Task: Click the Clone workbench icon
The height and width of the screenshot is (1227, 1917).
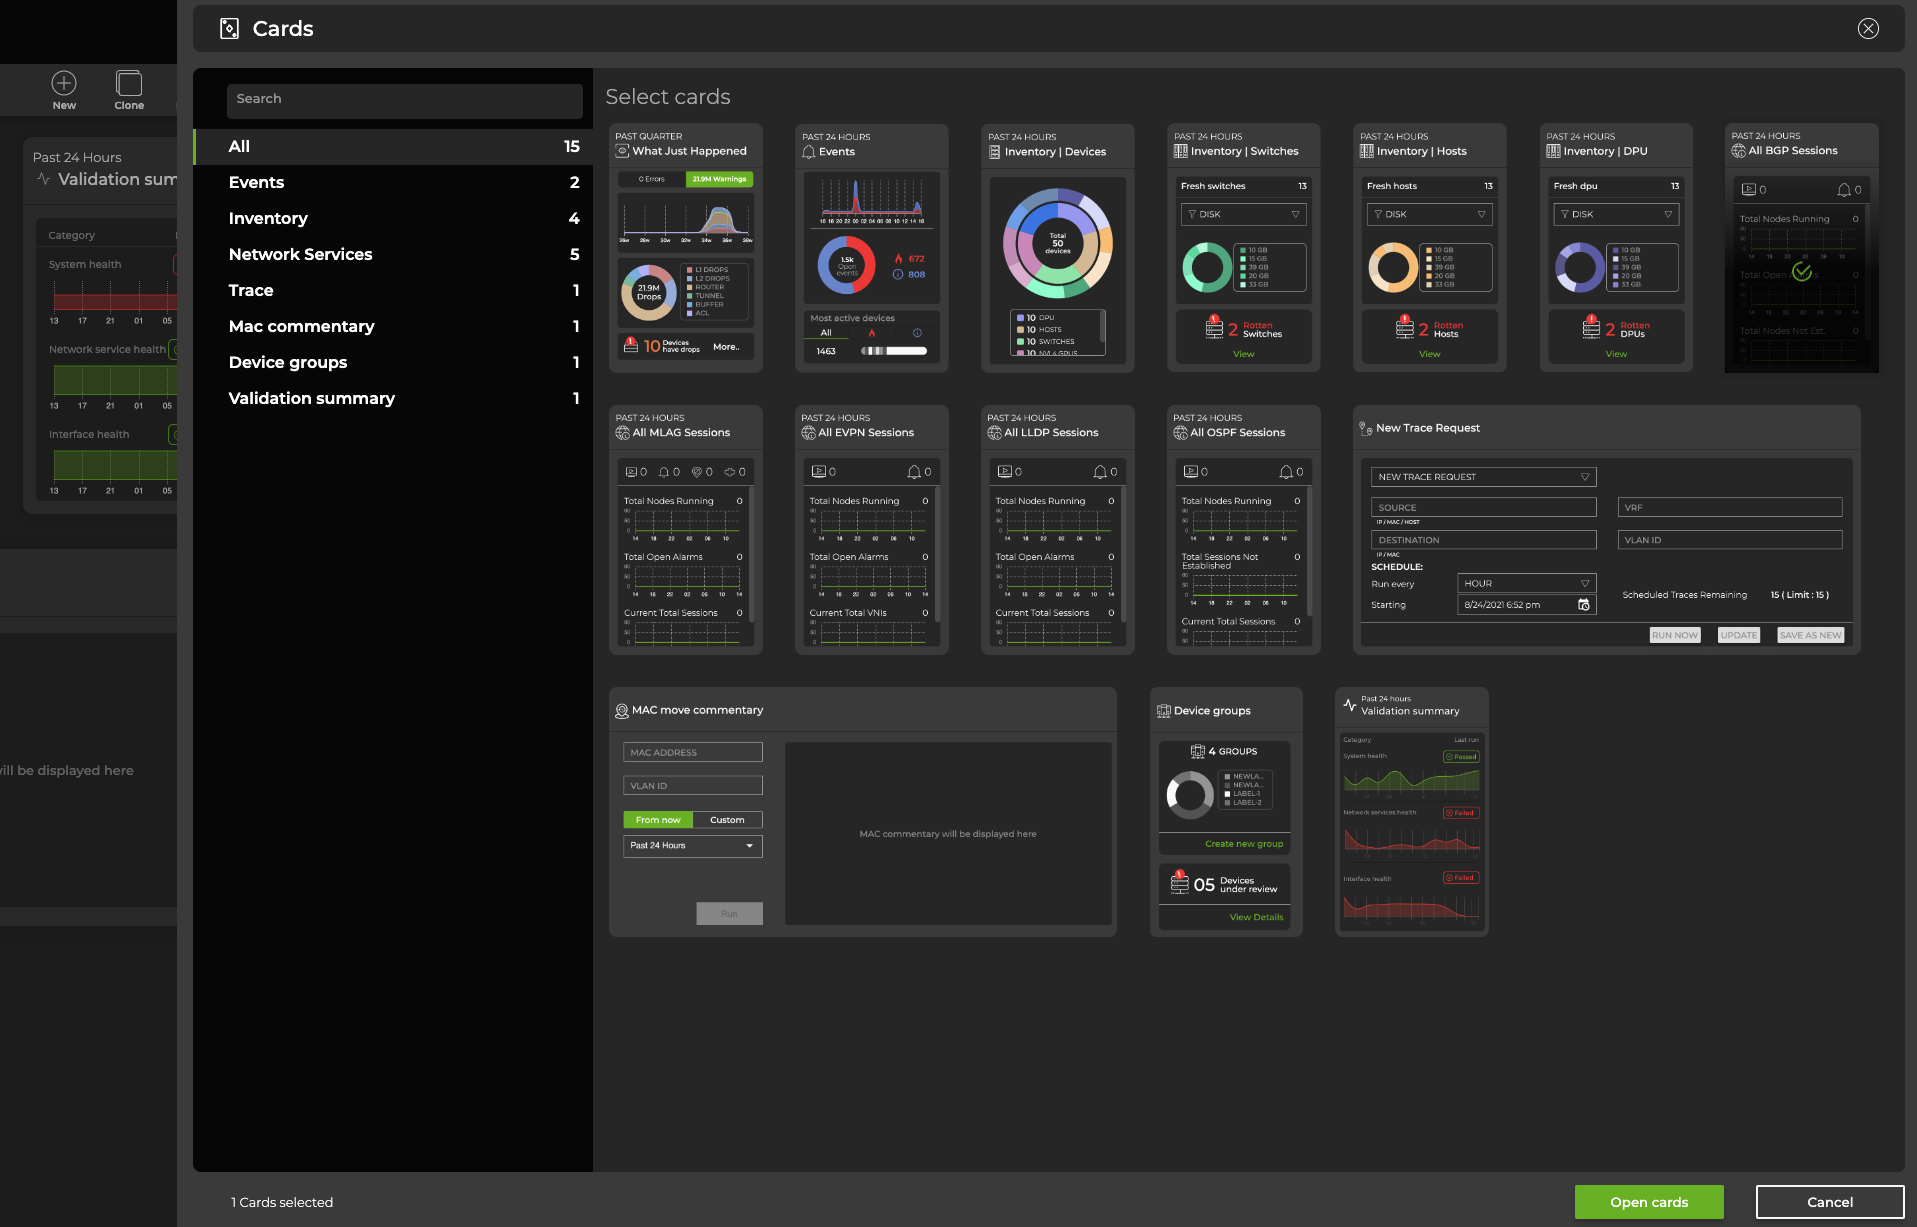Action: (x=129, y=83)
